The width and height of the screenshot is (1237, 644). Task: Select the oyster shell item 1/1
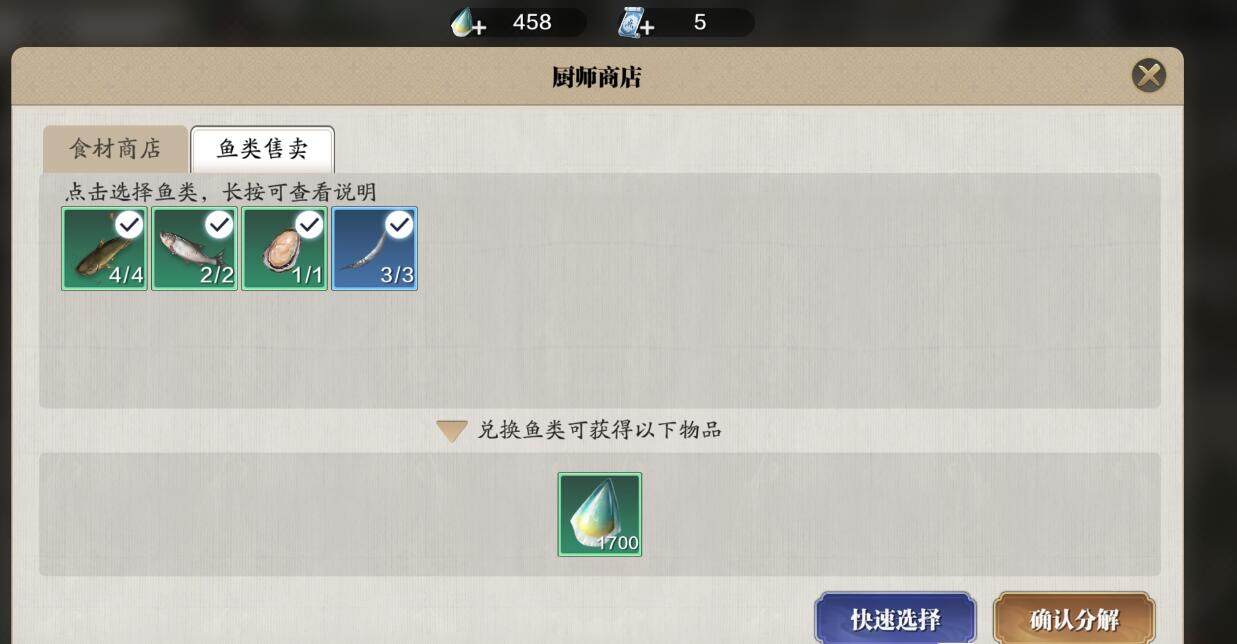pos(284,248)
